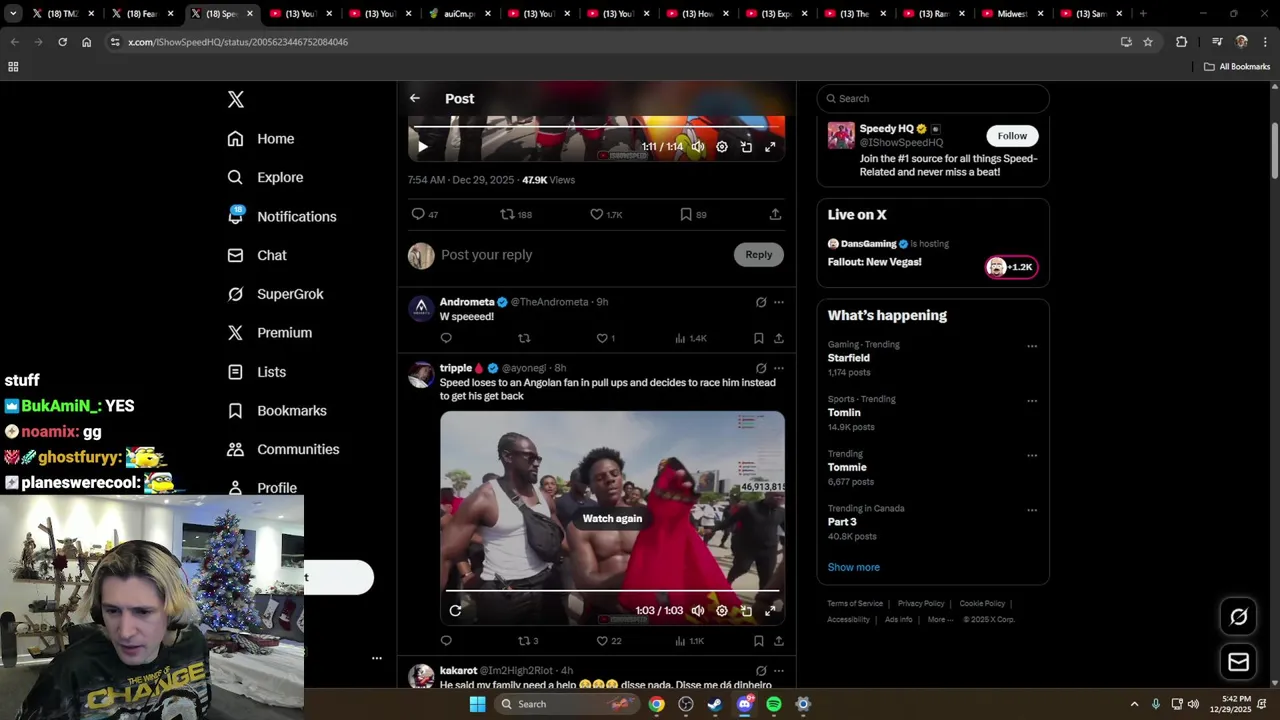Open more options on tripple's reply
The height and width of the screenshot is (720, 1280).
point(779,368)
